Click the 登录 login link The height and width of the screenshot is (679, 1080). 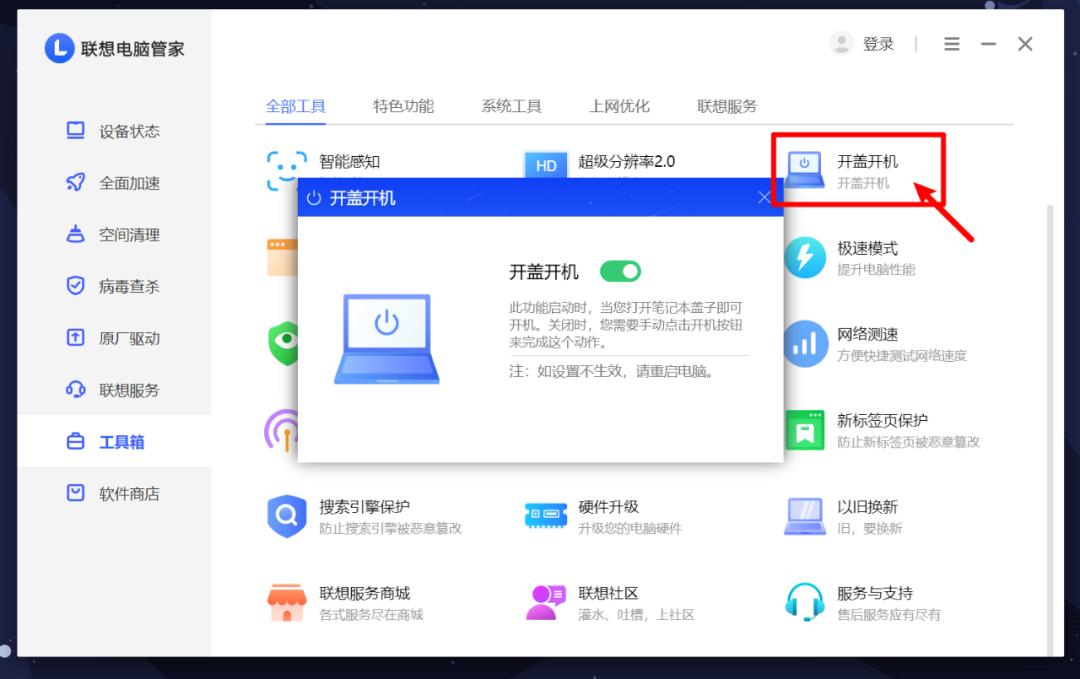point(877,43)
